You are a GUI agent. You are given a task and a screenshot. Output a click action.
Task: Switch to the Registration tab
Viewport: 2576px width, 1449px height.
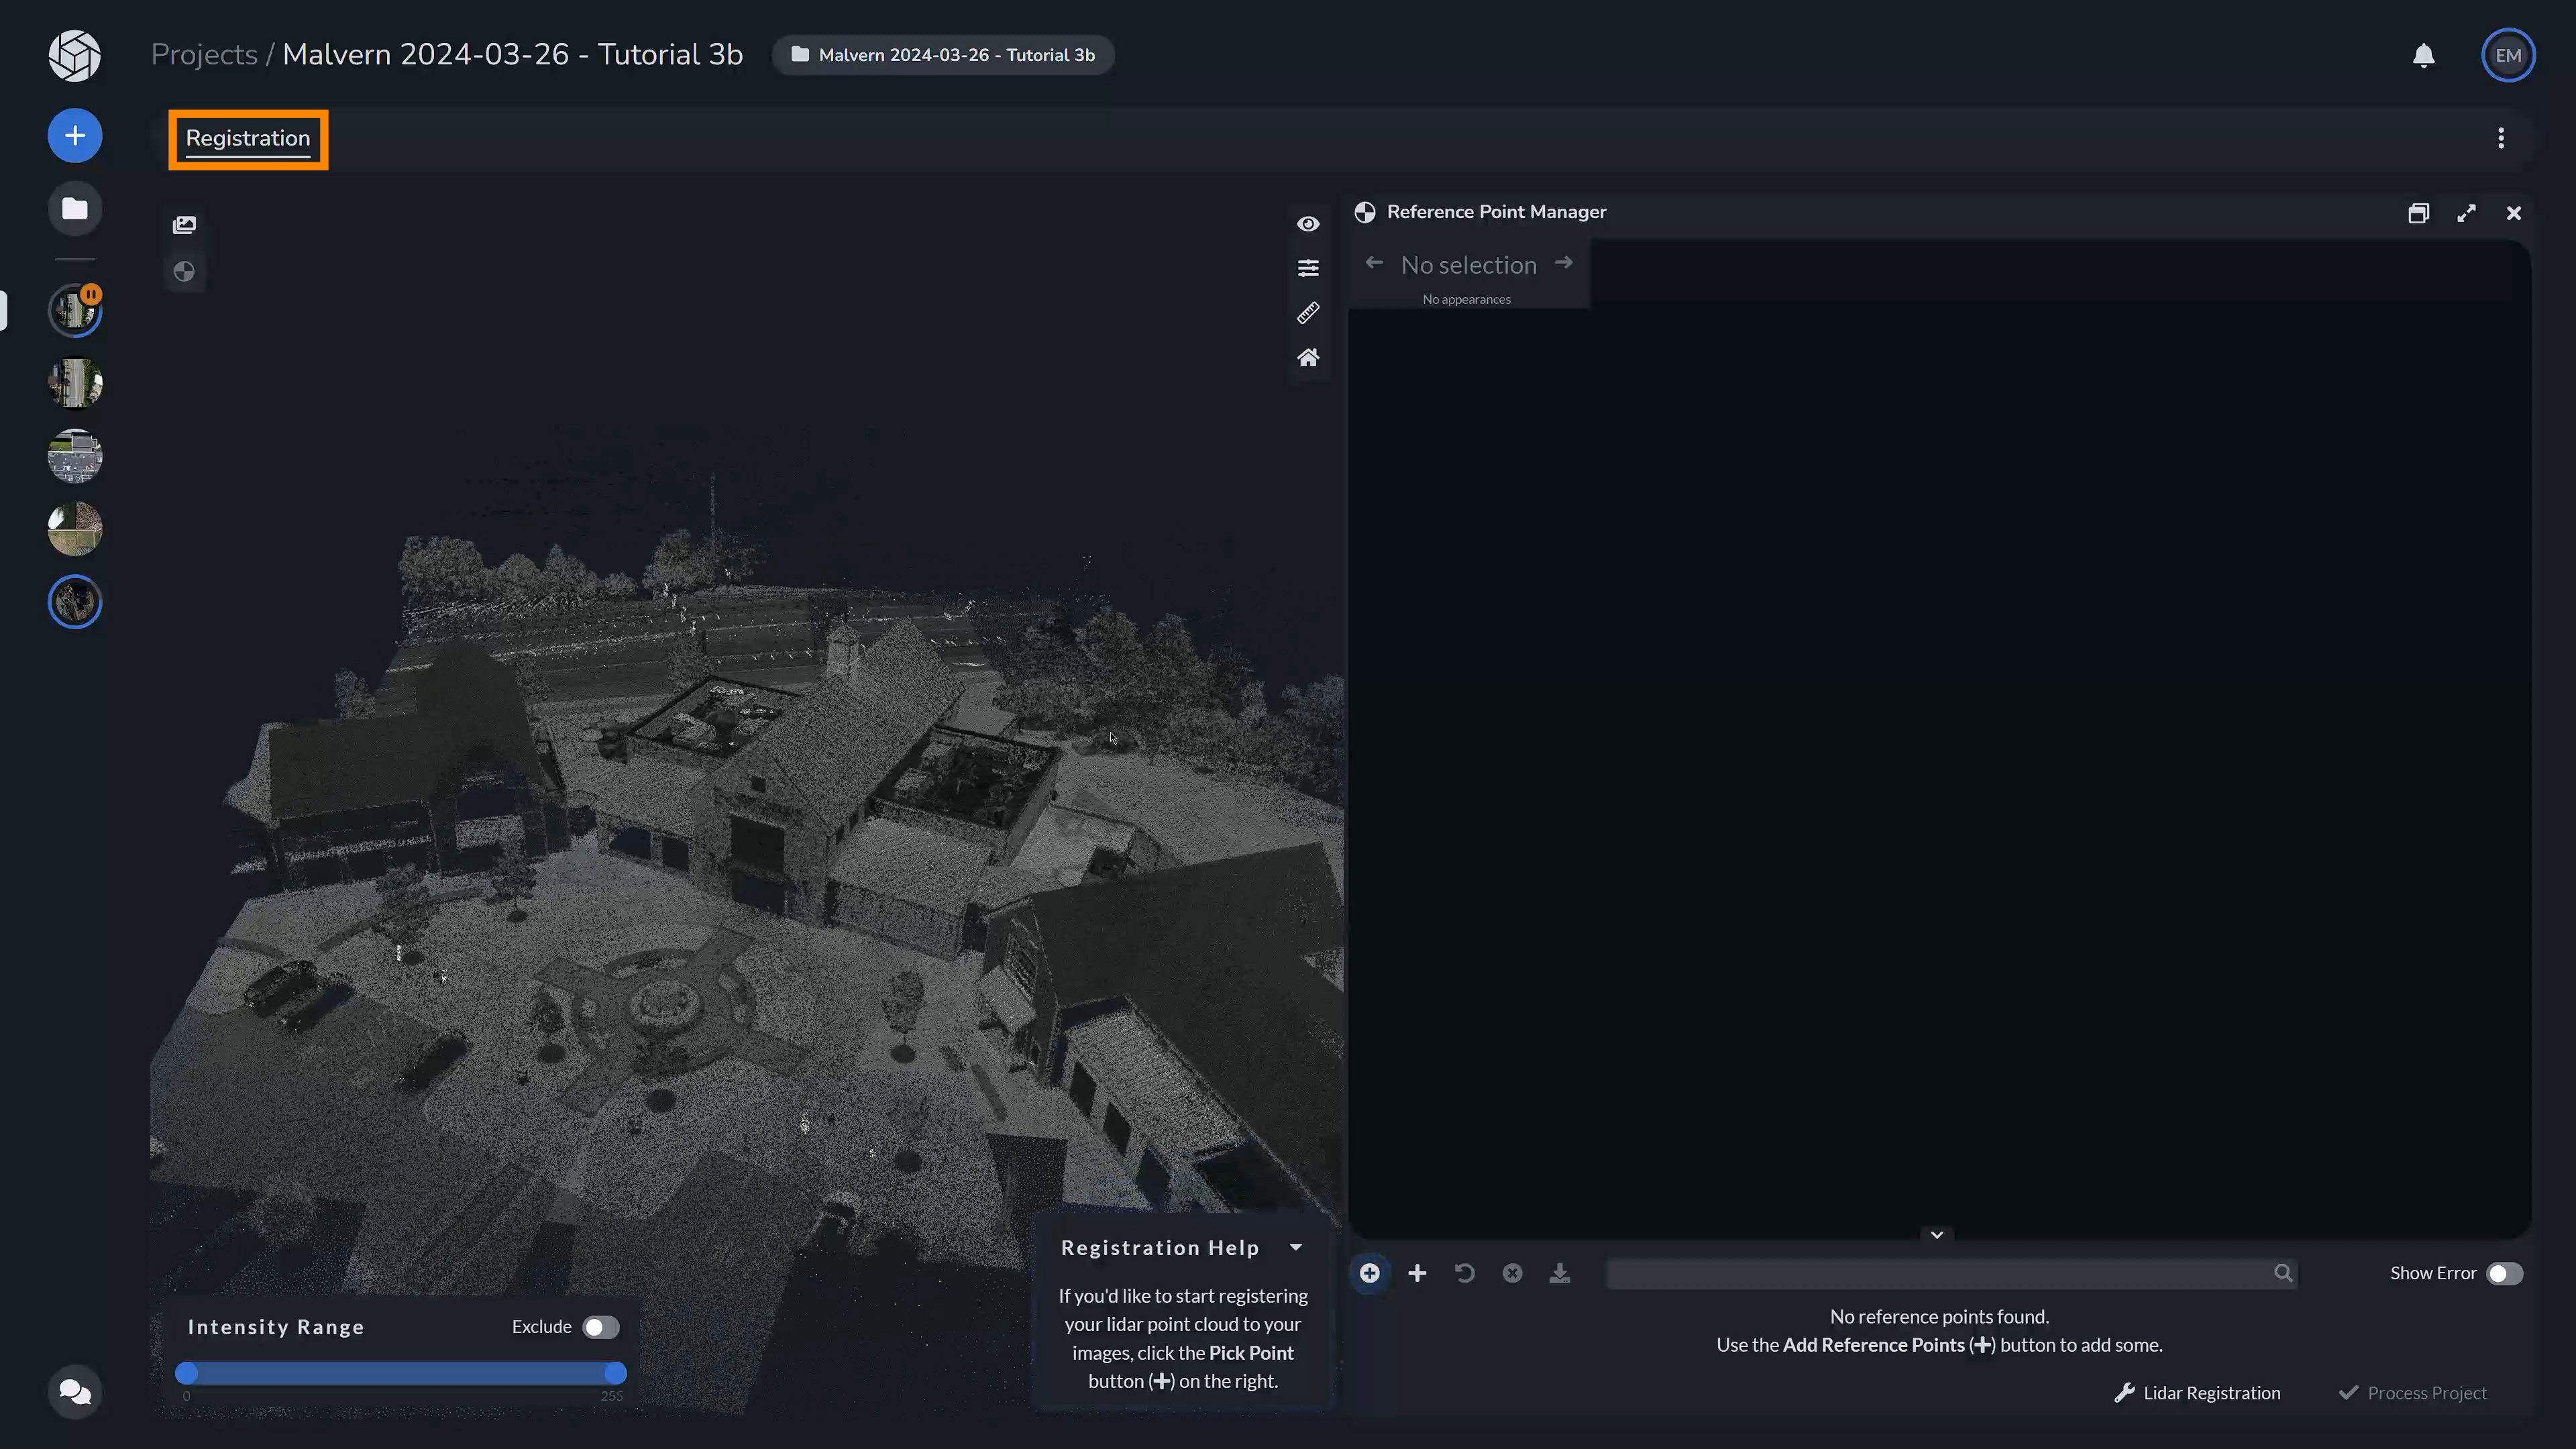pyautogui.click(x=247, y=139)
